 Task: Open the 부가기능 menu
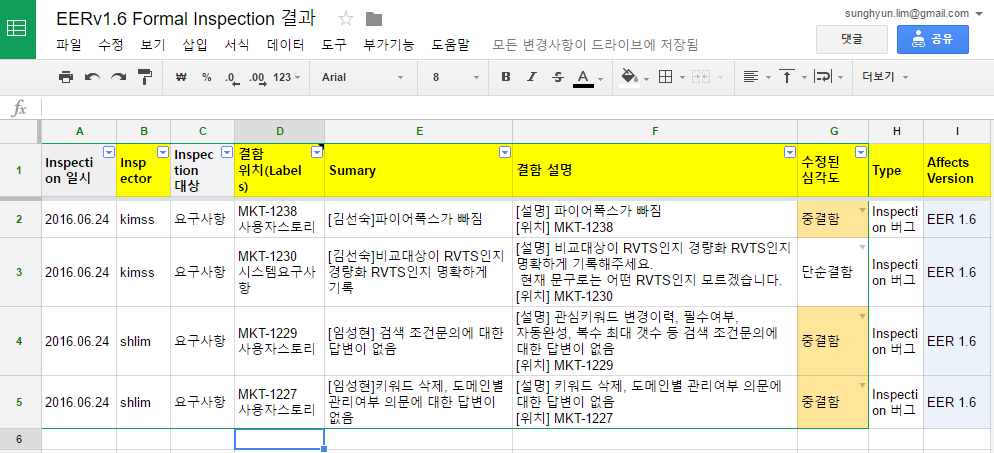pyautogui.click(x=389, y=45)
